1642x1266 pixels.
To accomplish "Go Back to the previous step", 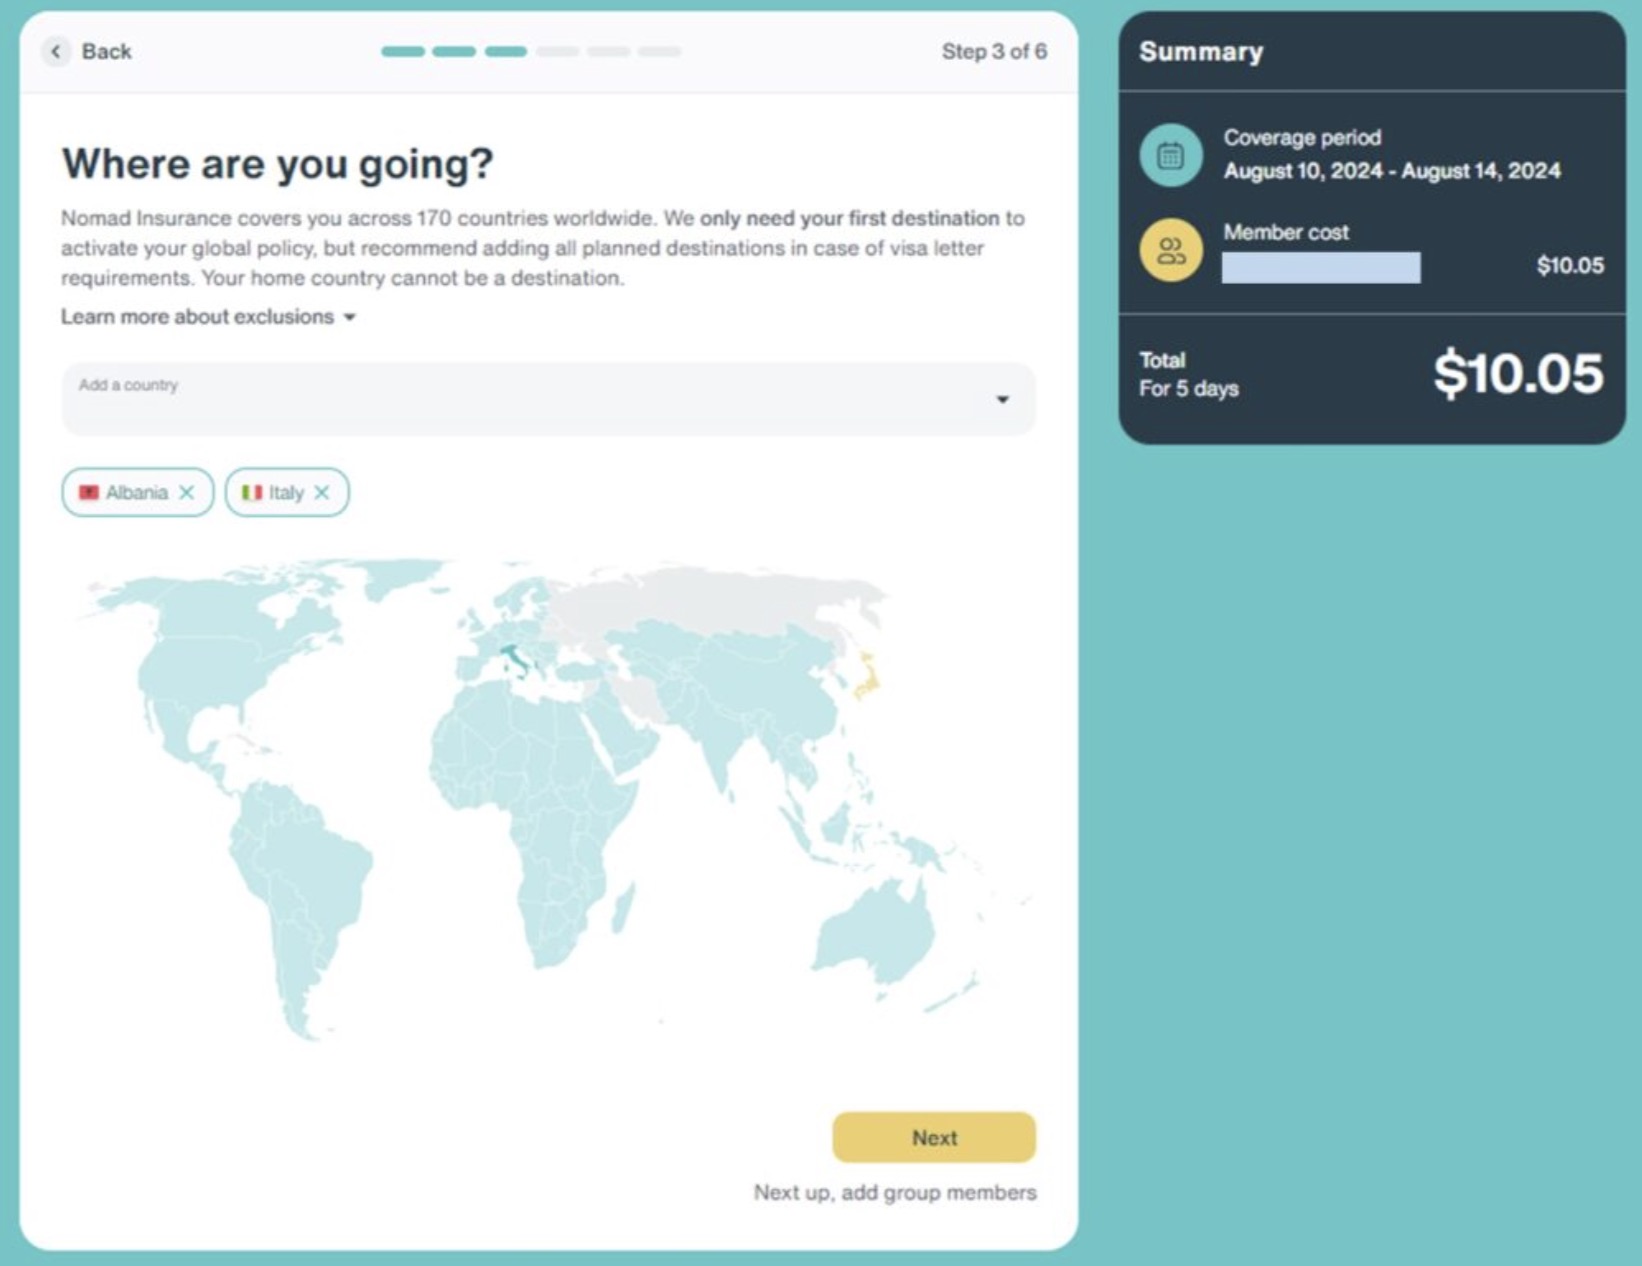I will (106, 51).
